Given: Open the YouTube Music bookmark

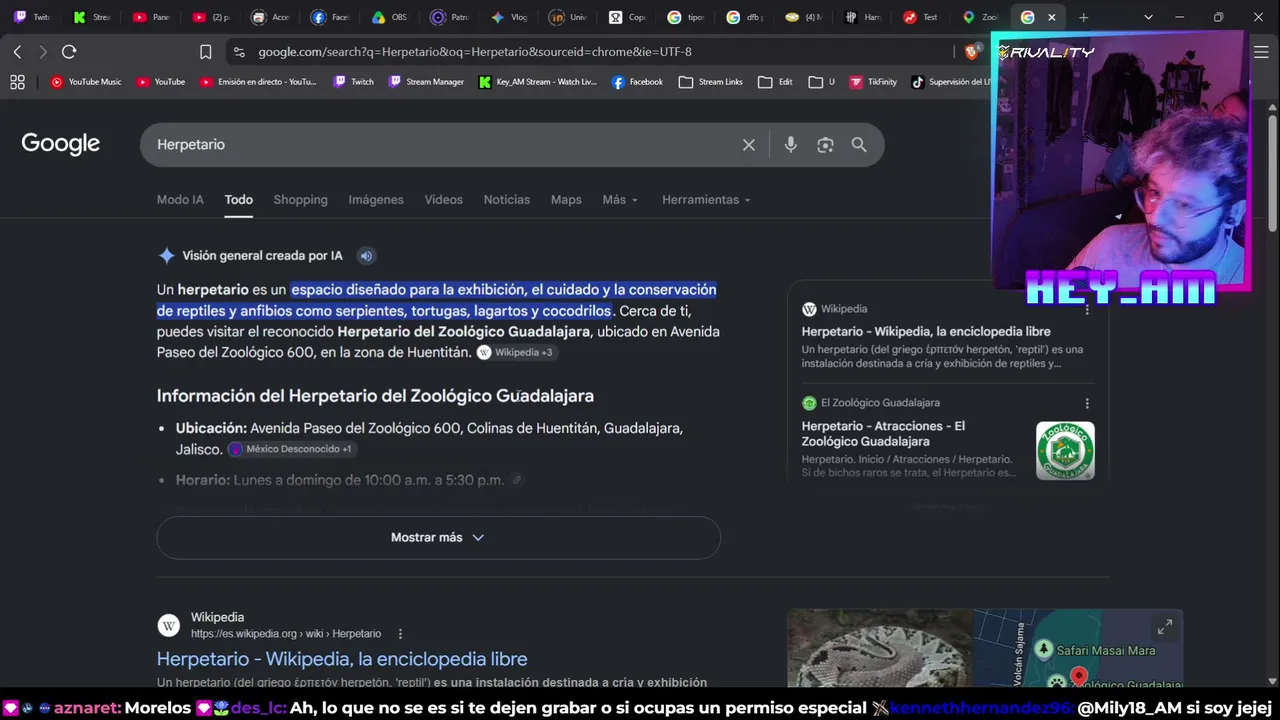Looking at the screenshot, I should 86,82.
